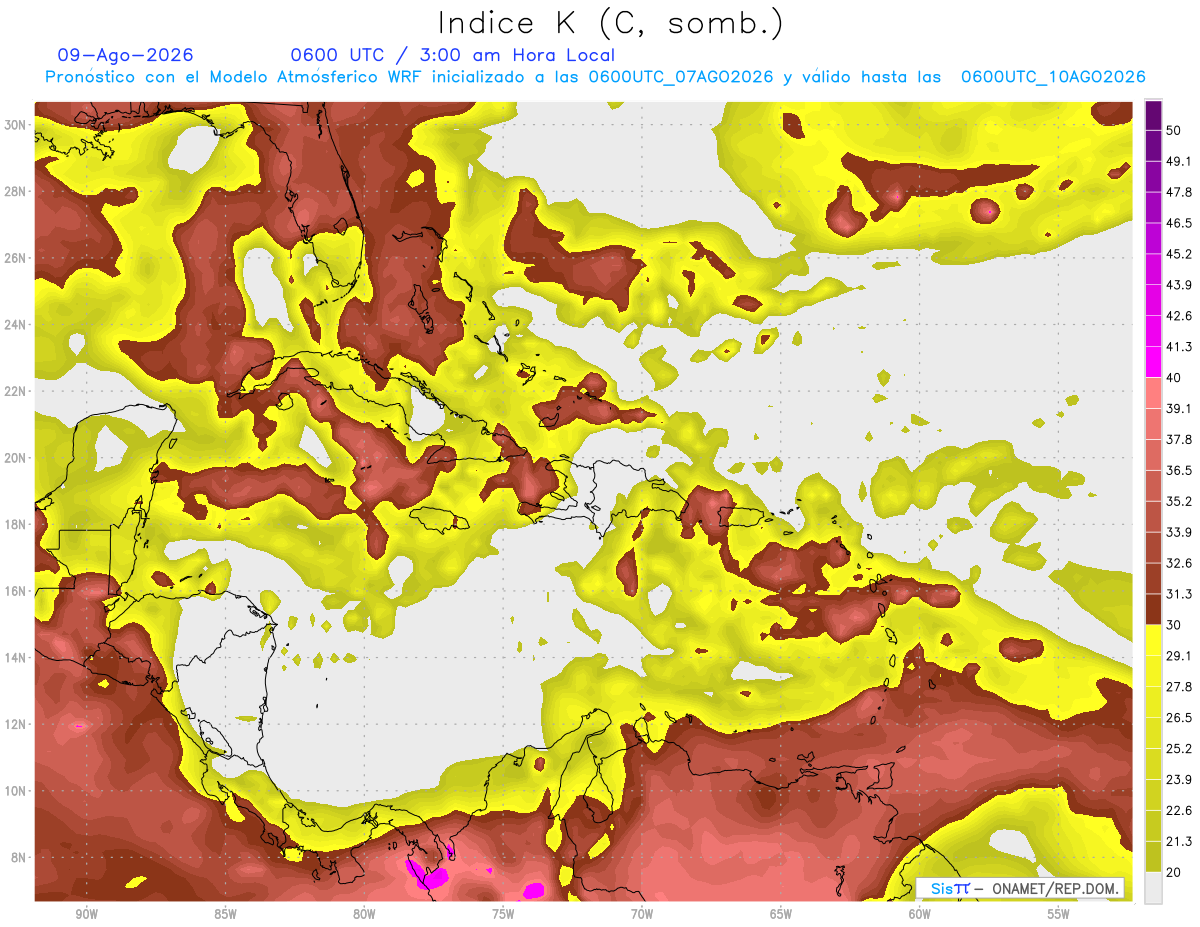Click the colorbar value '37.8'

pyautogui.click(x=1179, y=439)
